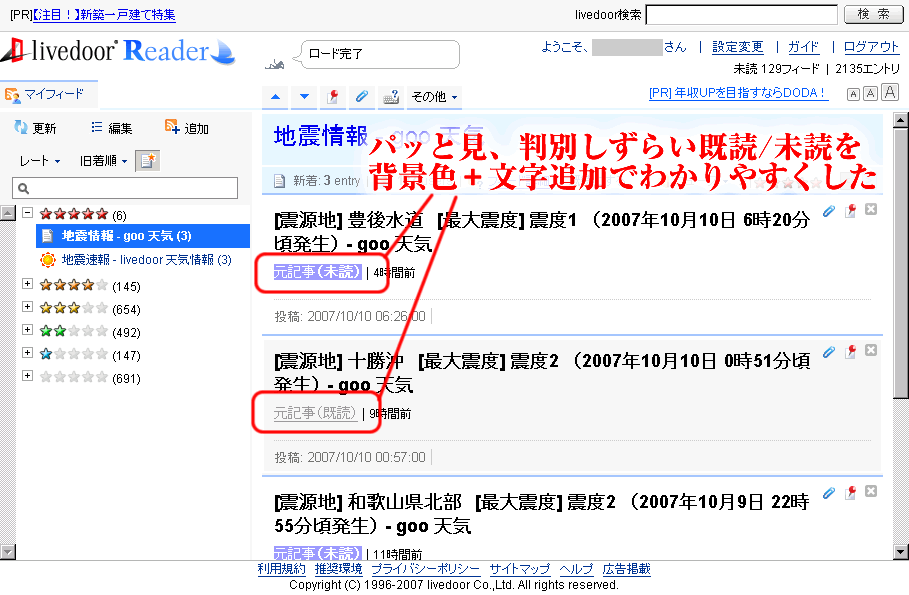The image size is (909, 595).
Task: Clip the 十勝沖 earthquake entry
Action: [829, 352]
